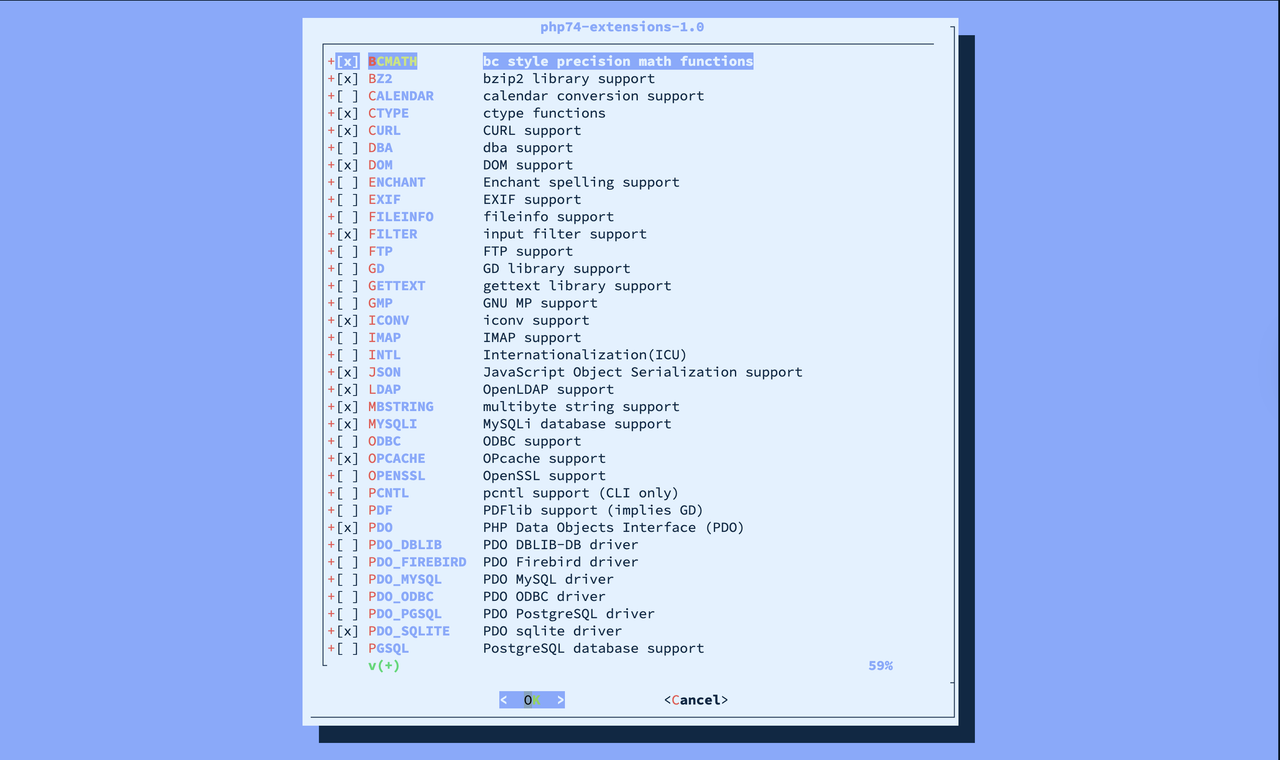Check the PGSQL database support box

coord(347,648)
